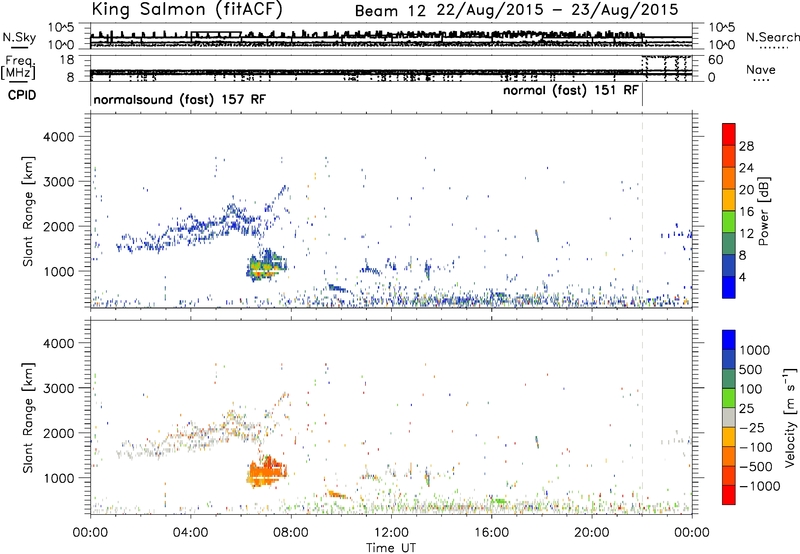The height and width of the screenshot is (554, 800).
Task: Click the 20:00 time tick label
Action: [592, 533]
